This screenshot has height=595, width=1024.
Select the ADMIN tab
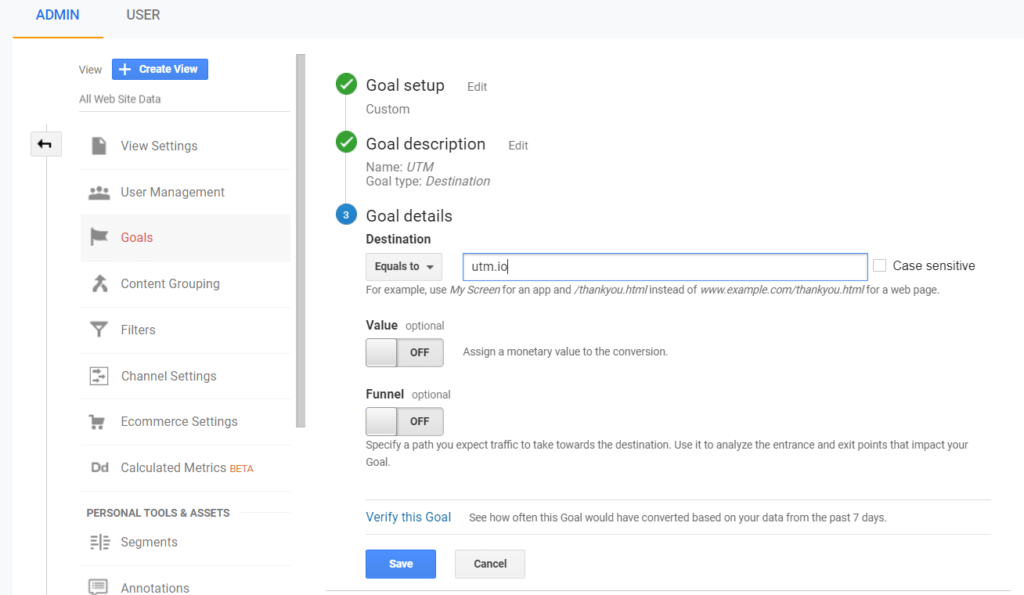pyautogui.click(x=57, y=15)
